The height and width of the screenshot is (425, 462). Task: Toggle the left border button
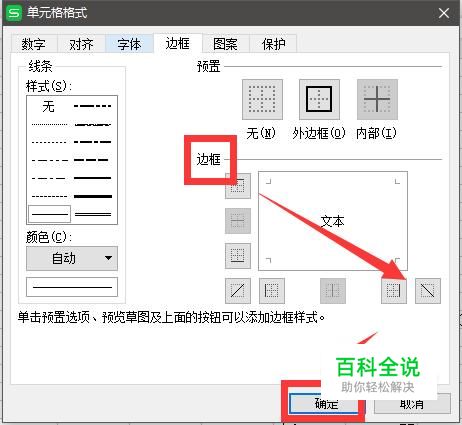click(x=272, y=291)
